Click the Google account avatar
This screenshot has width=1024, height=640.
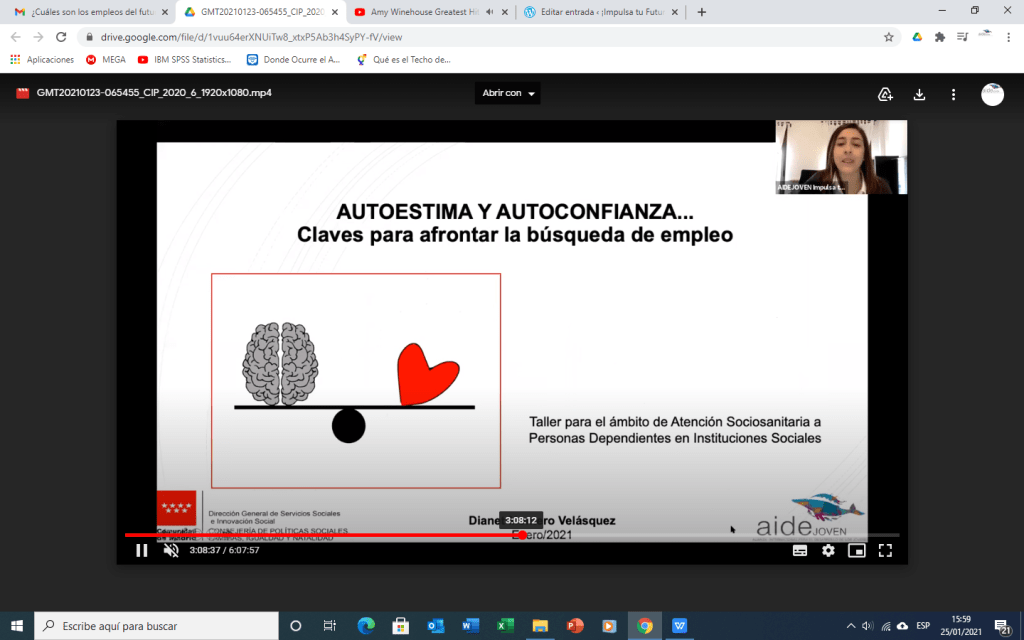(x=992, y=94)
